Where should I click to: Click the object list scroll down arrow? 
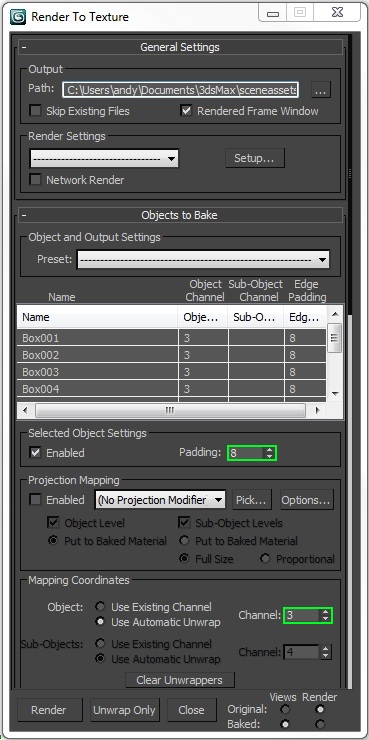[335, 393]
